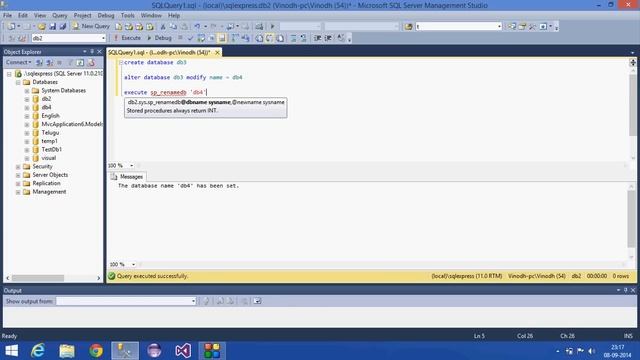Toggle Include Actual Execution Plan
640x360 pixels.
click(235, 38)
